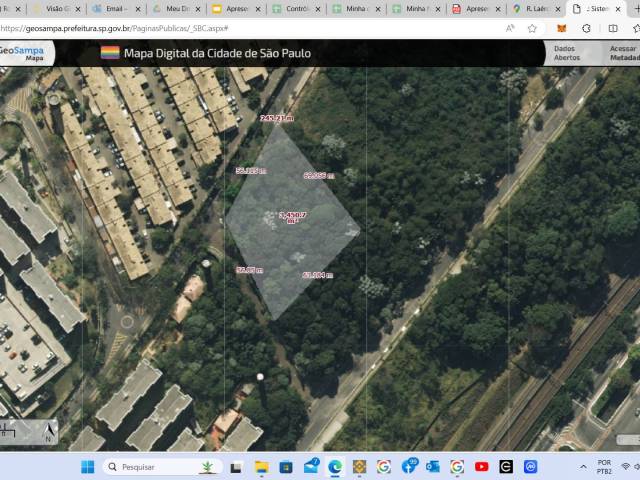640x480 pixels.
Task: Open the Wi-Fi network tray icon
Action: pos(625,467)
